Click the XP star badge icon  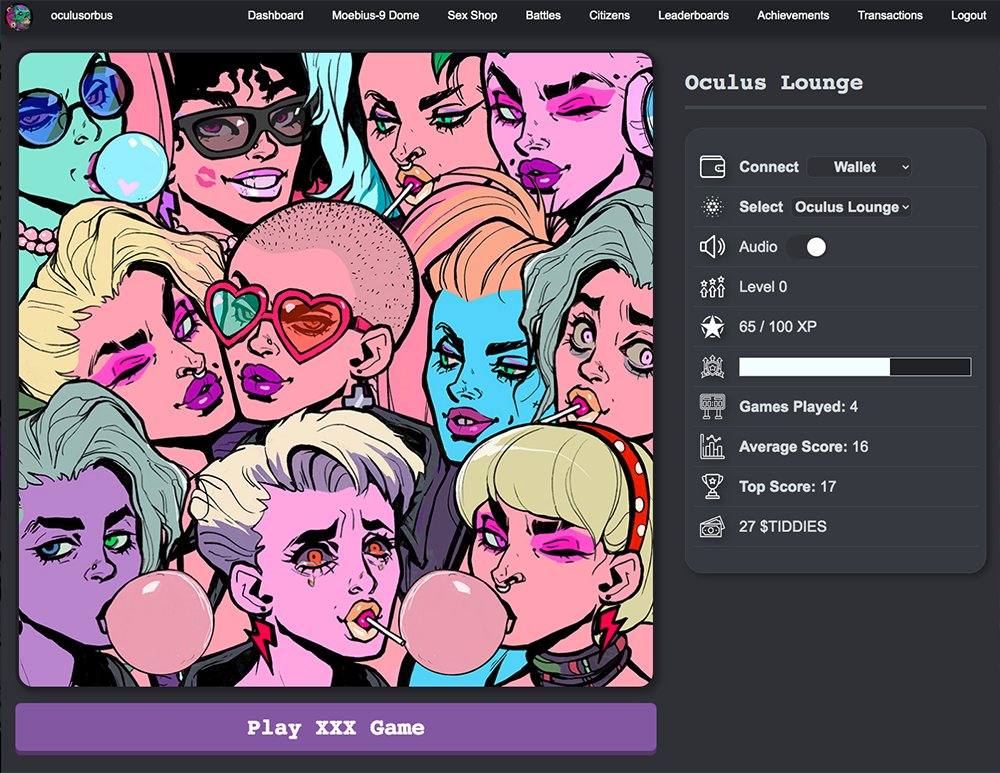click(x=711, y=327)
